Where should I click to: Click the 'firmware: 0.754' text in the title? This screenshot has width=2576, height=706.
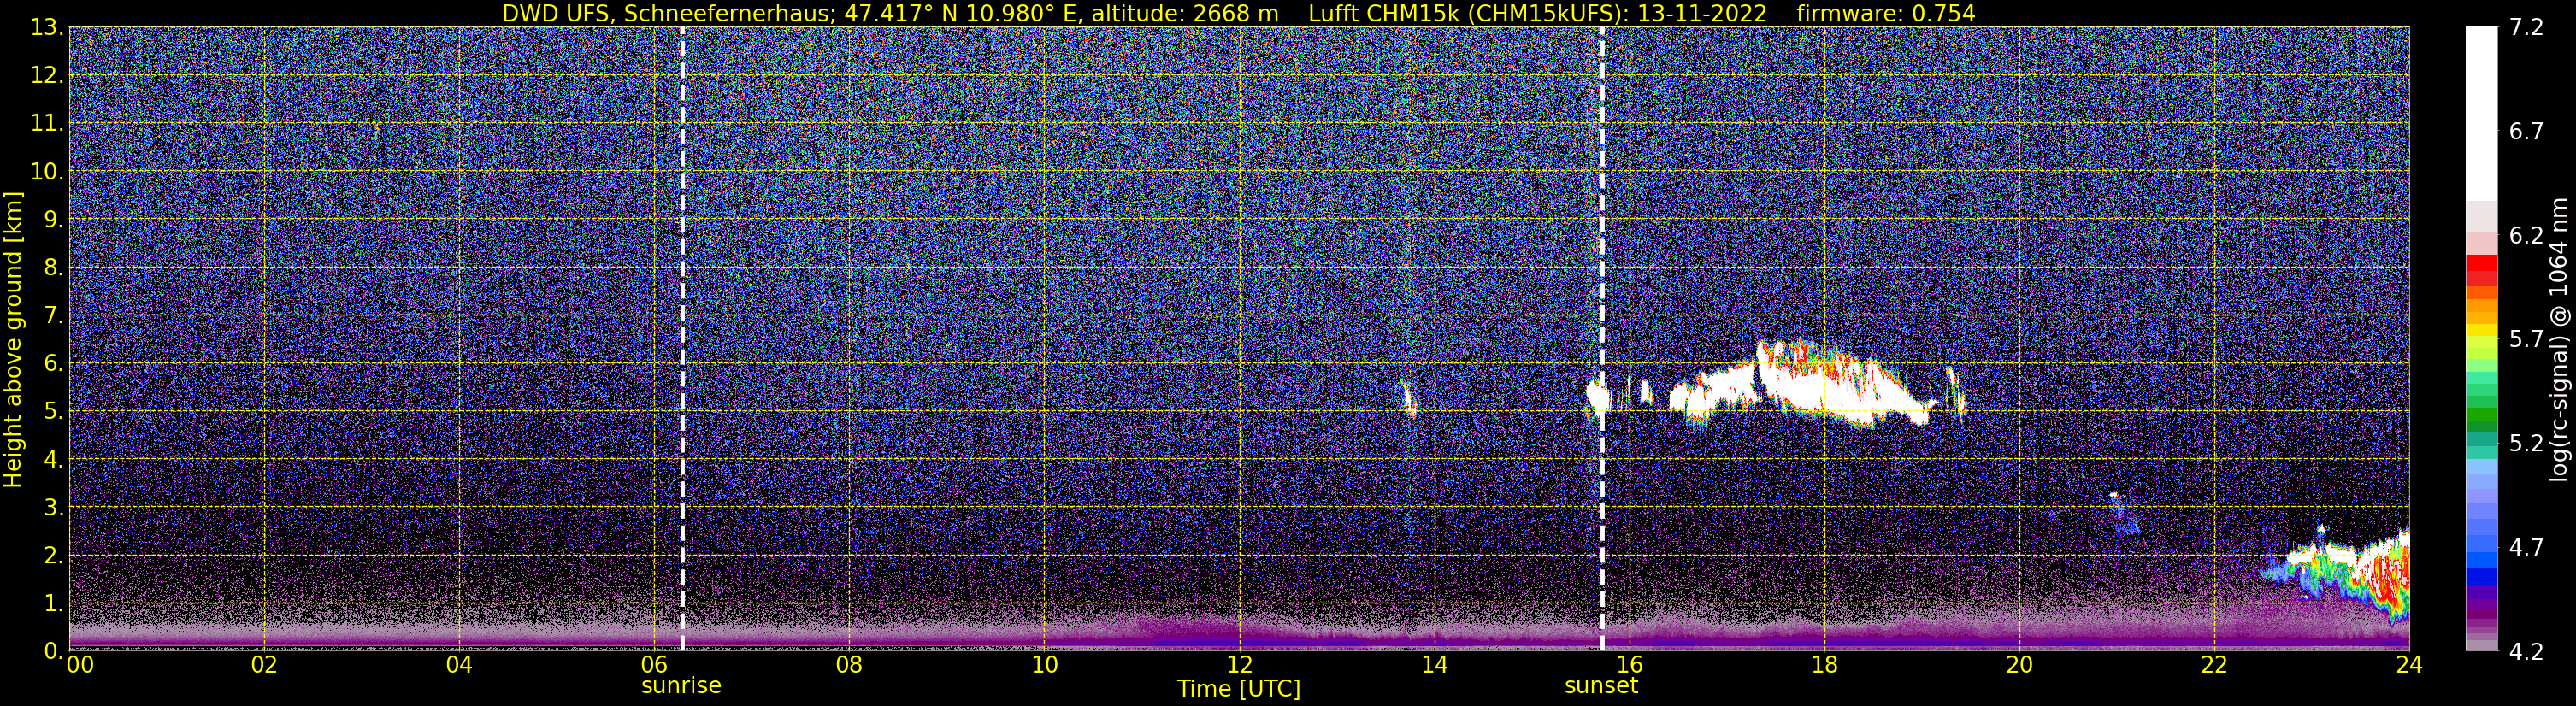(1886, 13)
